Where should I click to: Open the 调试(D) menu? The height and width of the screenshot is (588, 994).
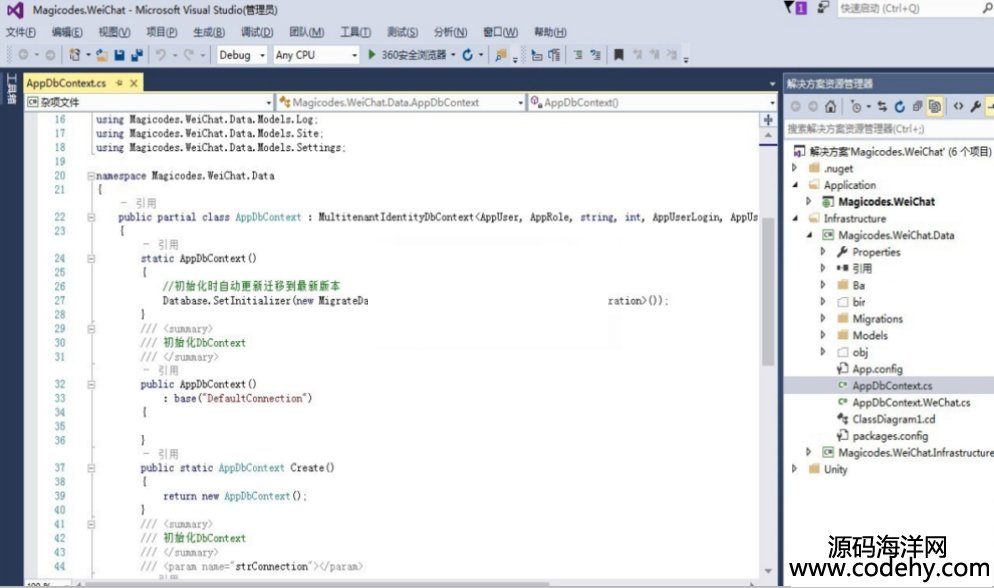click(257, 32)
